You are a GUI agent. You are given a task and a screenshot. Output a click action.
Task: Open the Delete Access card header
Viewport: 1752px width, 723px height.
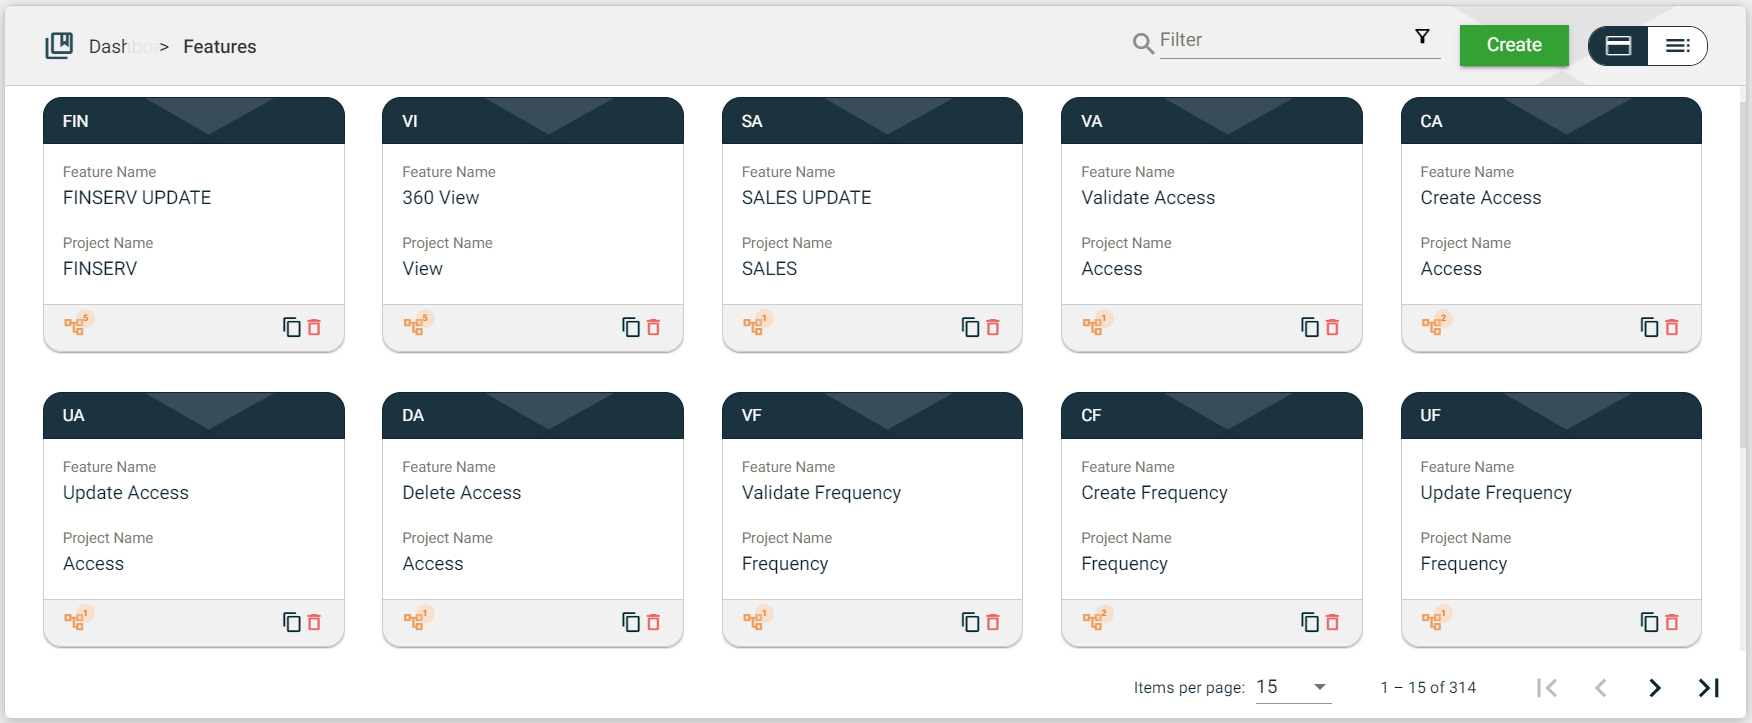(532, 415)
